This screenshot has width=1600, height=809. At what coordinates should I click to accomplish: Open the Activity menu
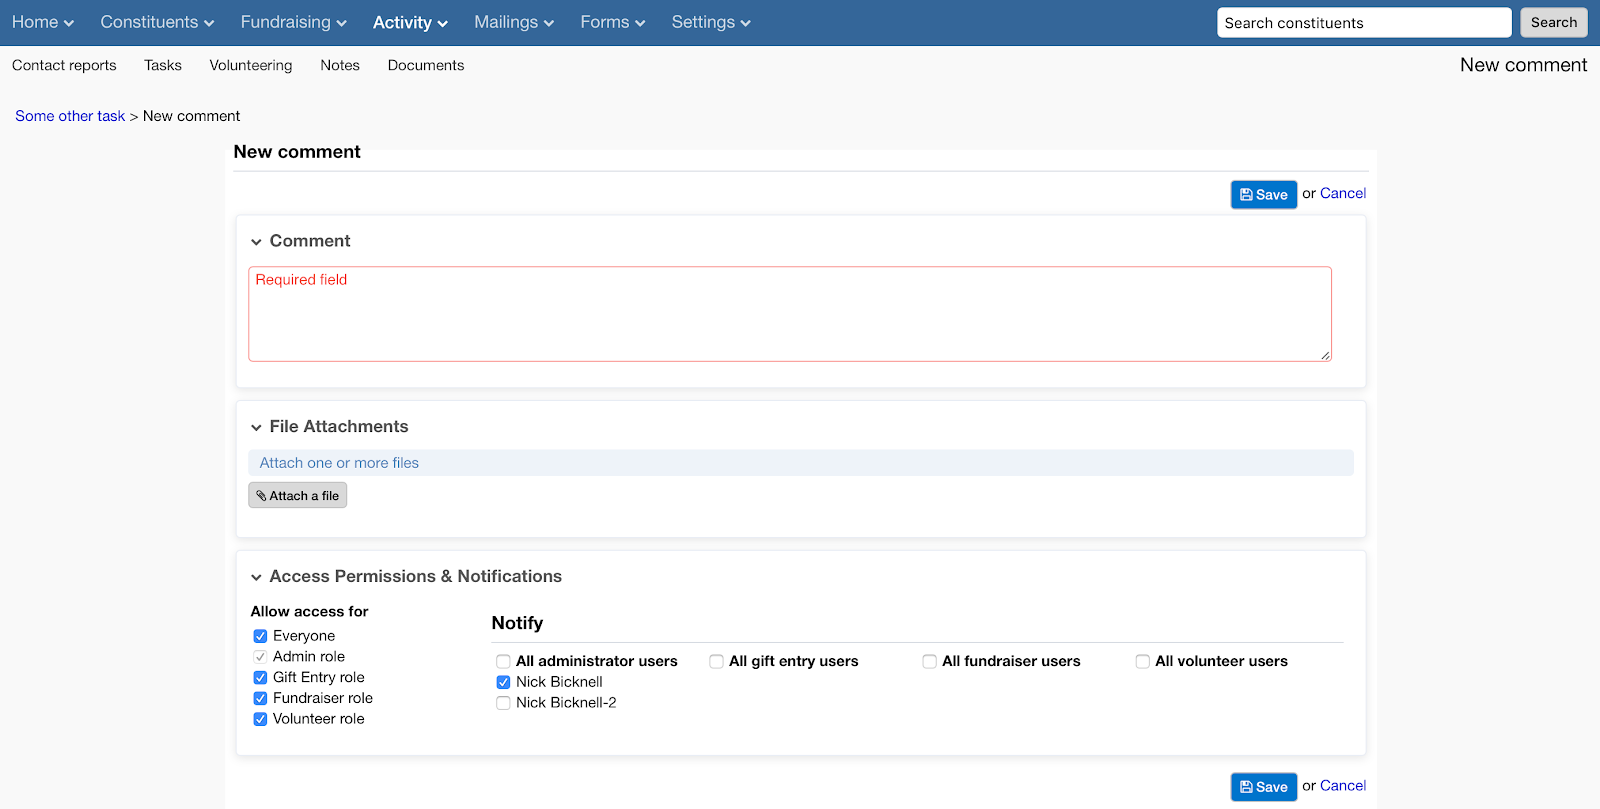(410, 22)
